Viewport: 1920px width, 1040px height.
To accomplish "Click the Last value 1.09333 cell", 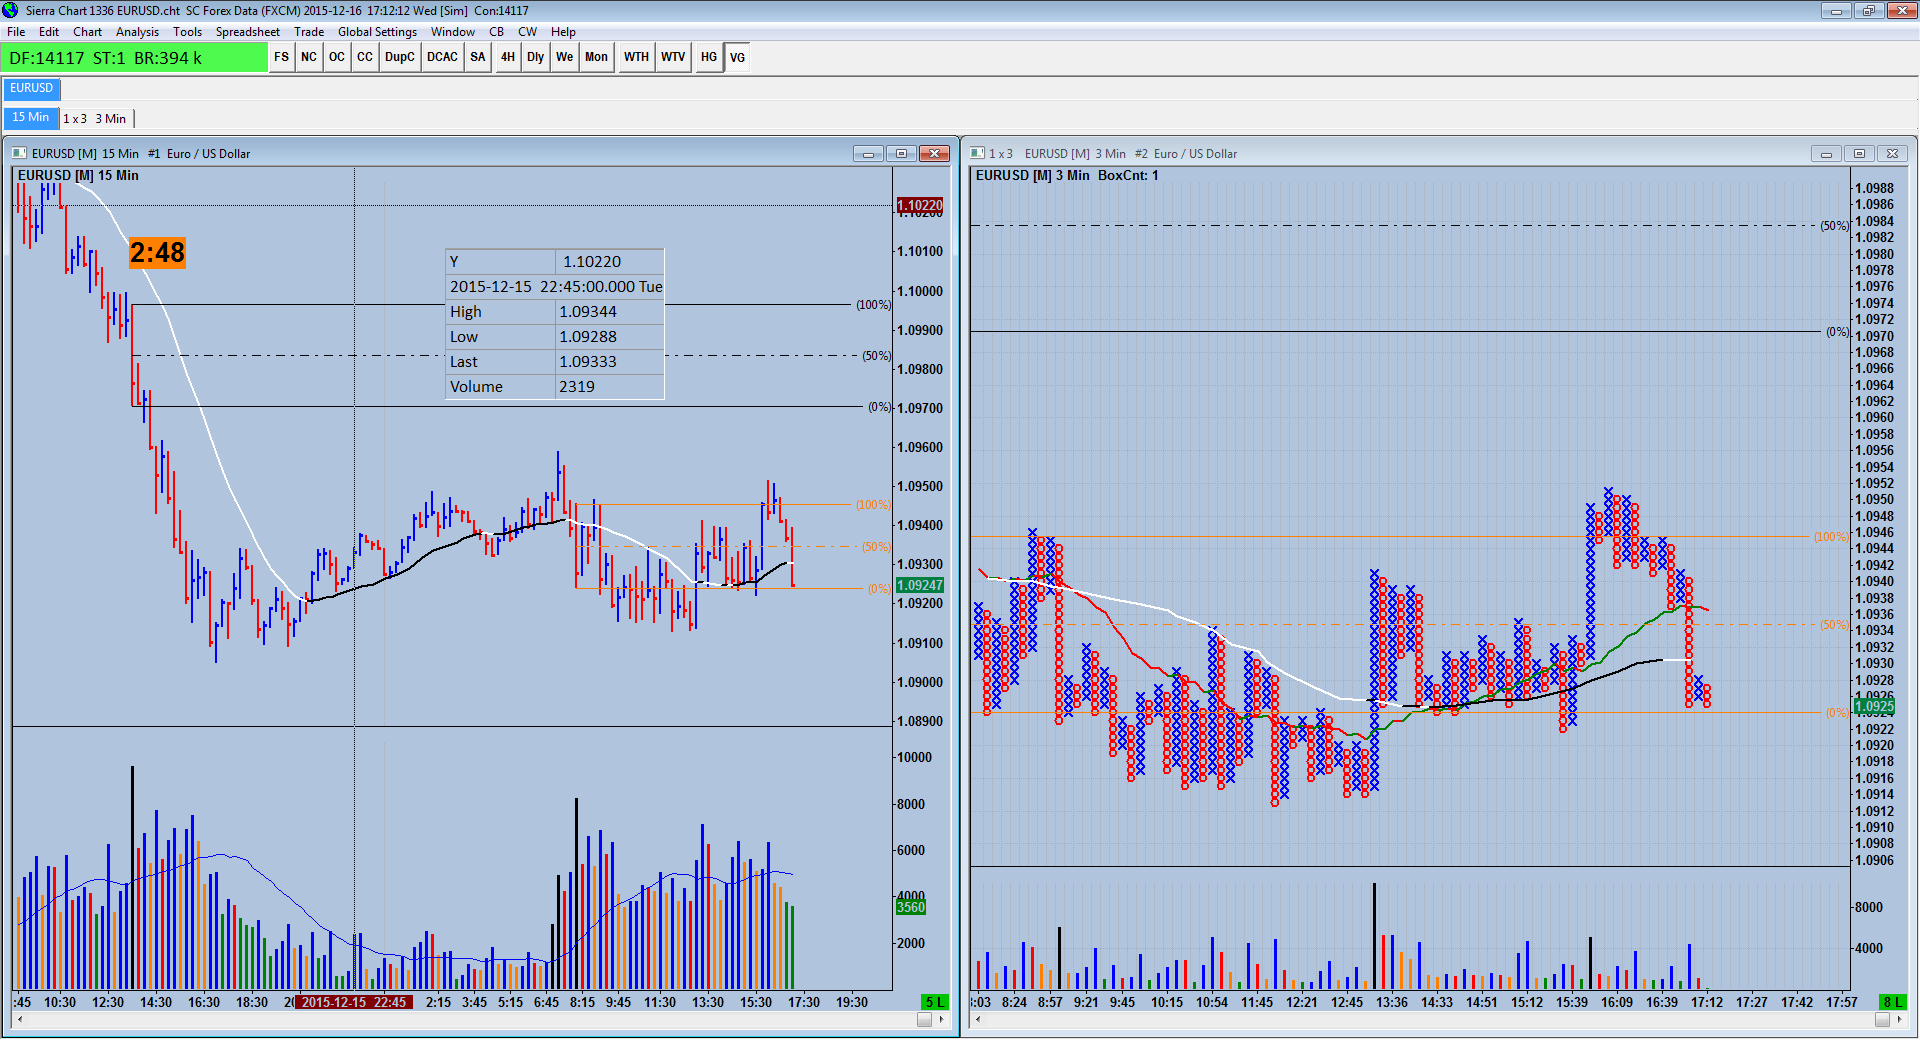I will coord(609,362).
